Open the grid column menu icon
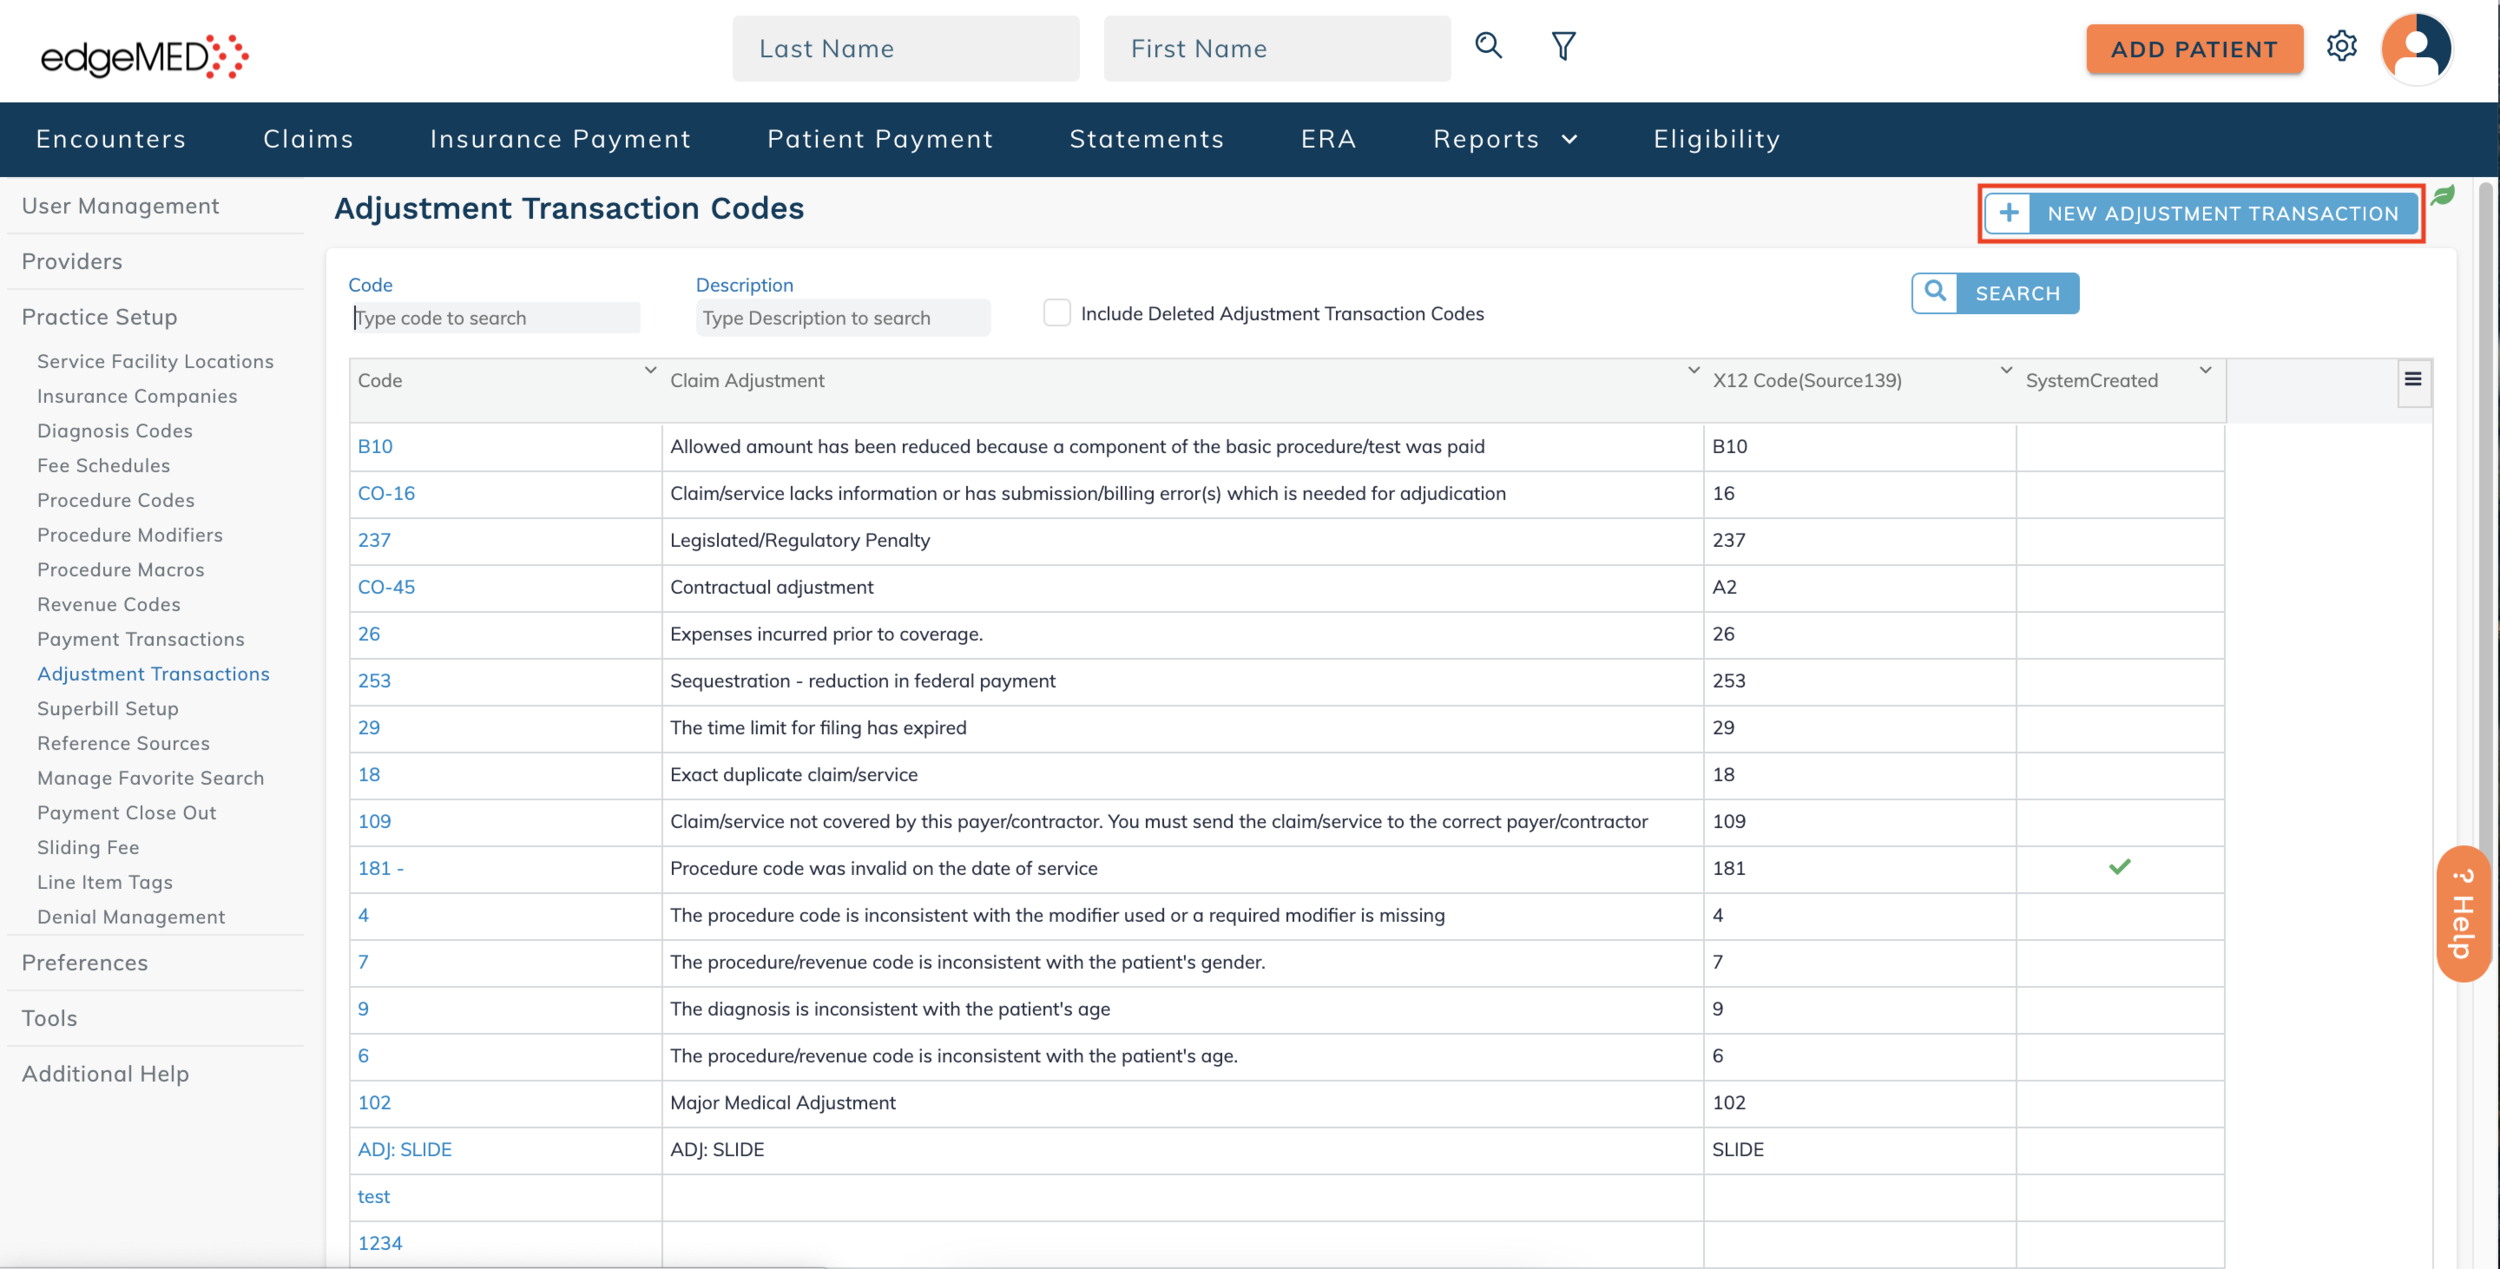The width and height of the screenshot is (2500, 1269). click(x=2413, y=380)
